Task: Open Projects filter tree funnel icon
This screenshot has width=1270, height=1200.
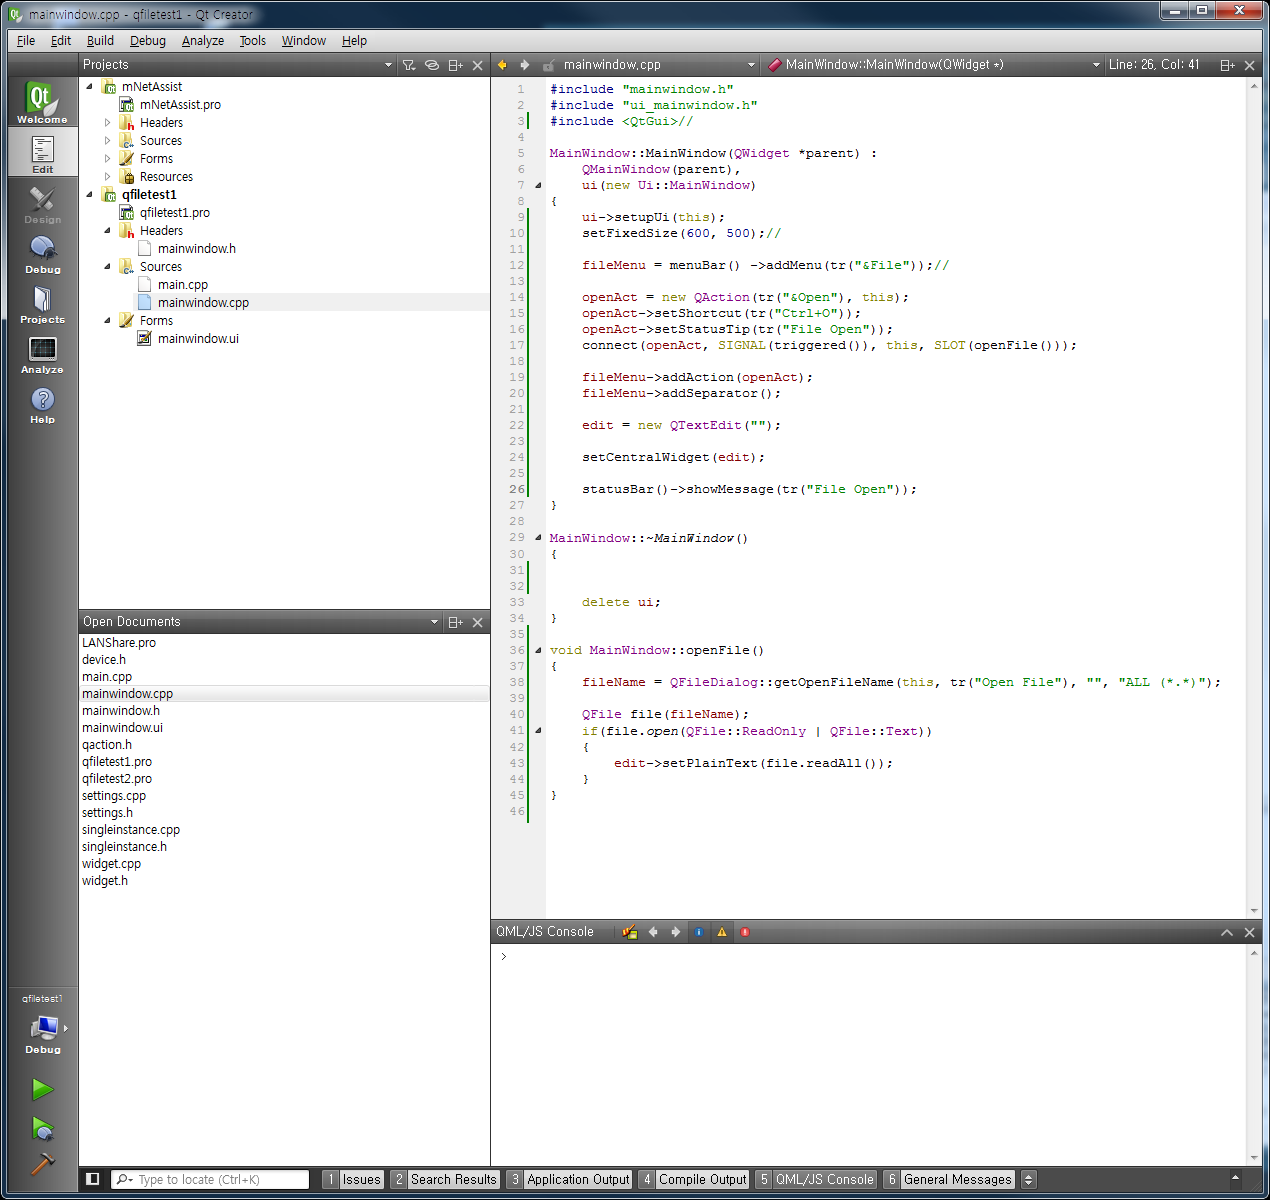Action: [x=409, y=65]
